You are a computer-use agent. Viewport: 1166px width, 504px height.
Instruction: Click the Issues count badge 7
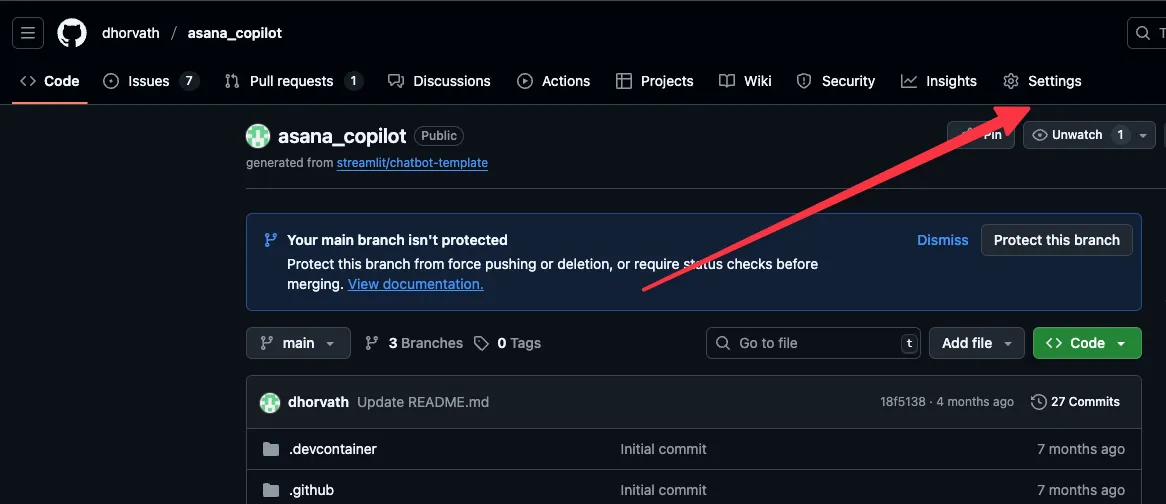(x=189, y=81)
